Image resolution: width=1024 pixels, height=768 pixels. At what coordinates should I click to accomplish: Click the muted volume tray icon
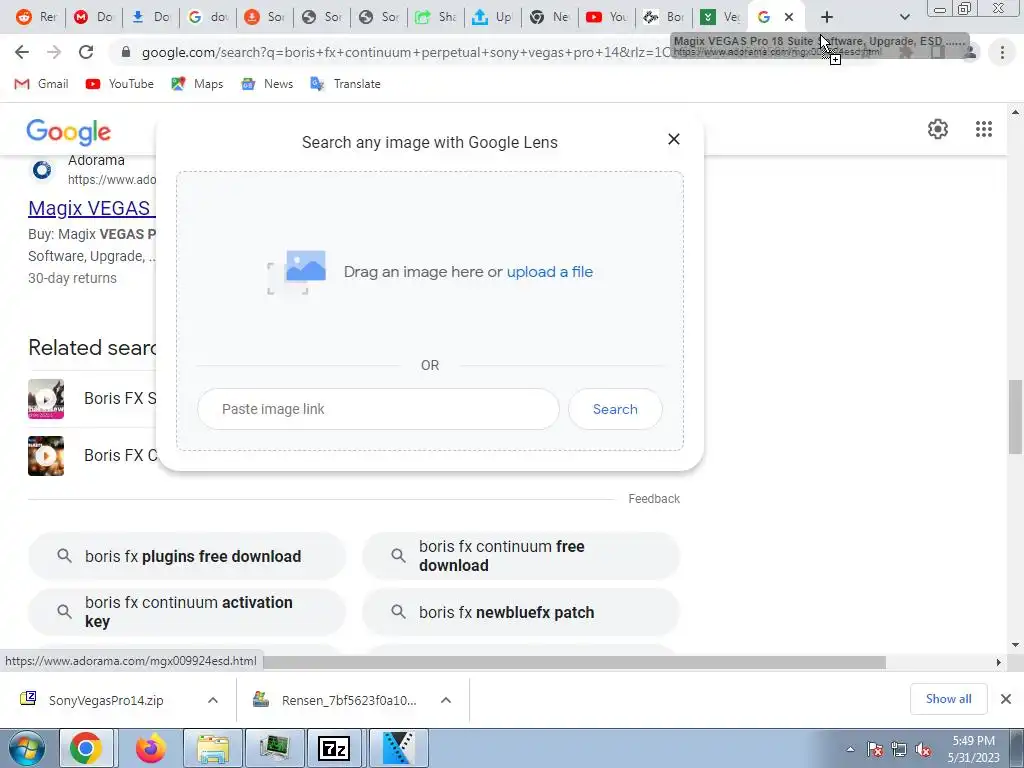[923, 750]
